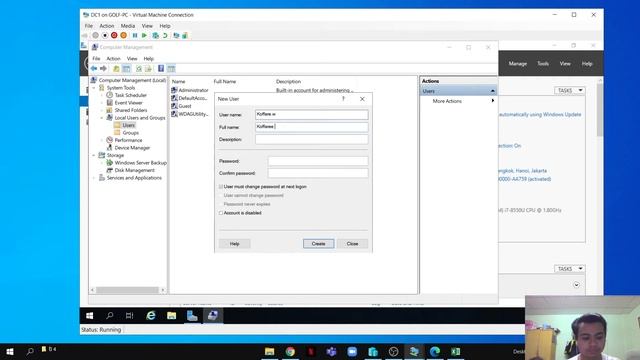640x360 pixels.
Task: Open Internet Explorer in the VM taskbar
Action: tap(151, 316)
